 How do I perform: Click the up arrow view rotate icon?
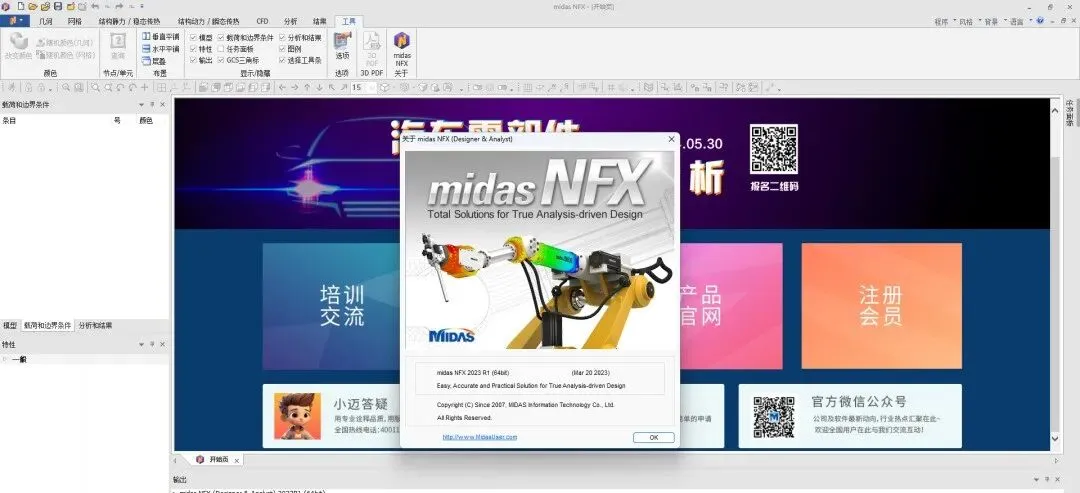coord(307,87)
